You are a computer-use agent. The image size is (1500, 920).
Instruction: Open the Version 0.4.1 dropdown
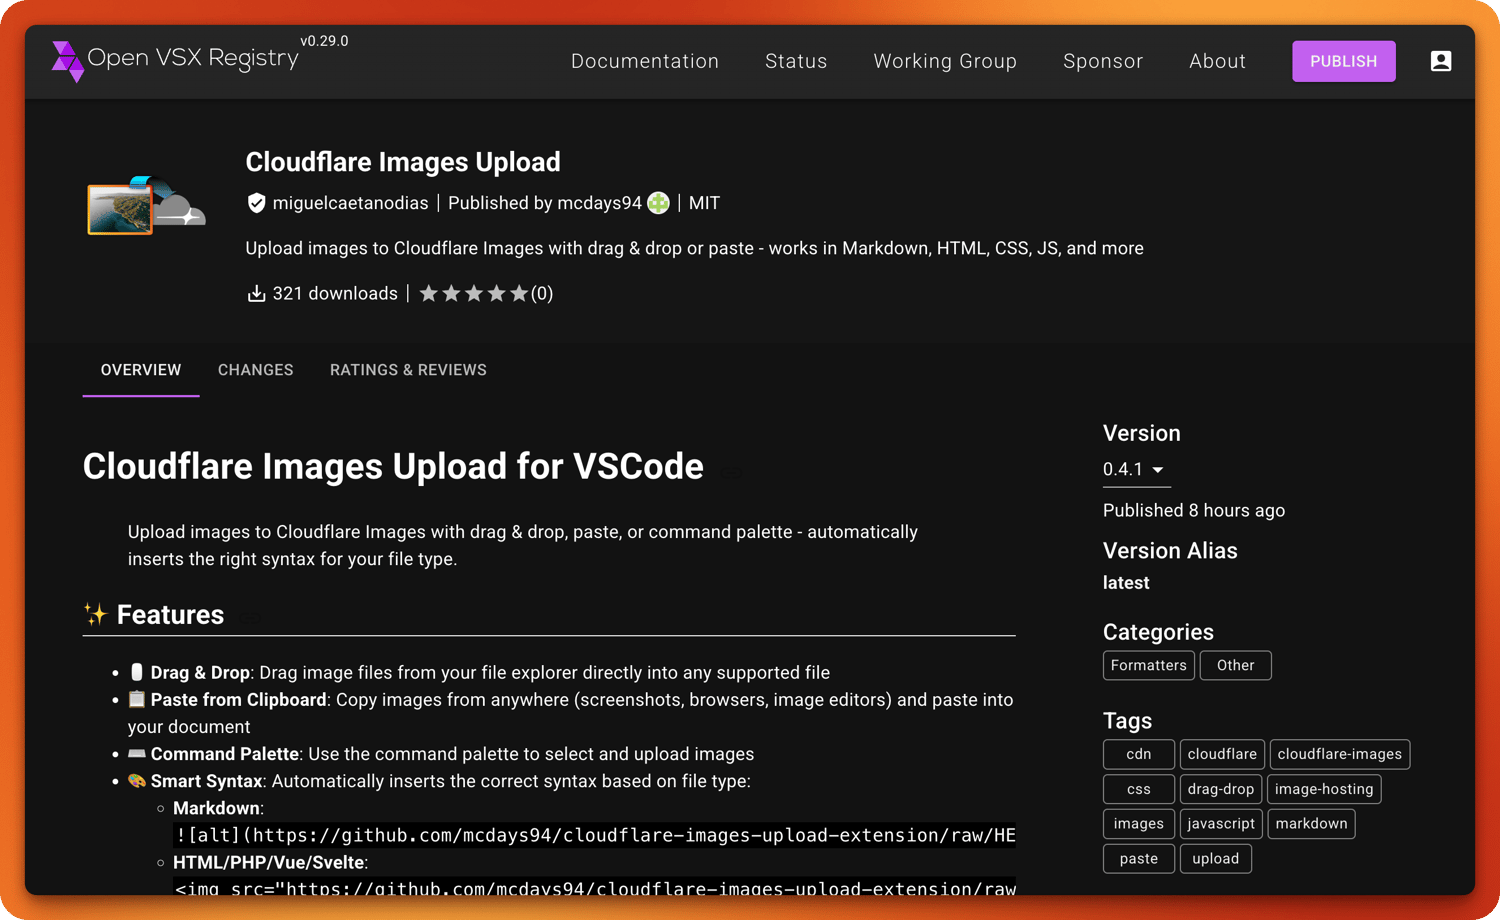[x=1135, y=470]
